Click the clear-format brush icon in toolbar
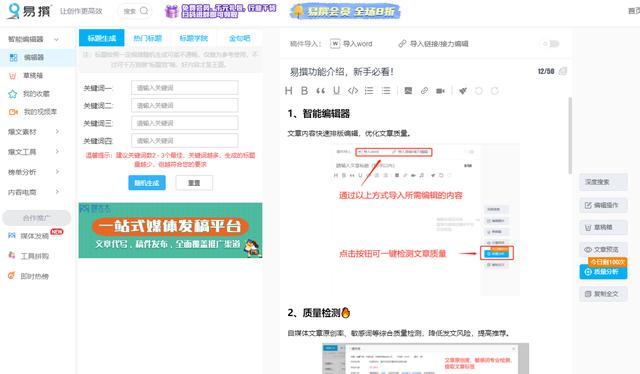 pos(462,91)
